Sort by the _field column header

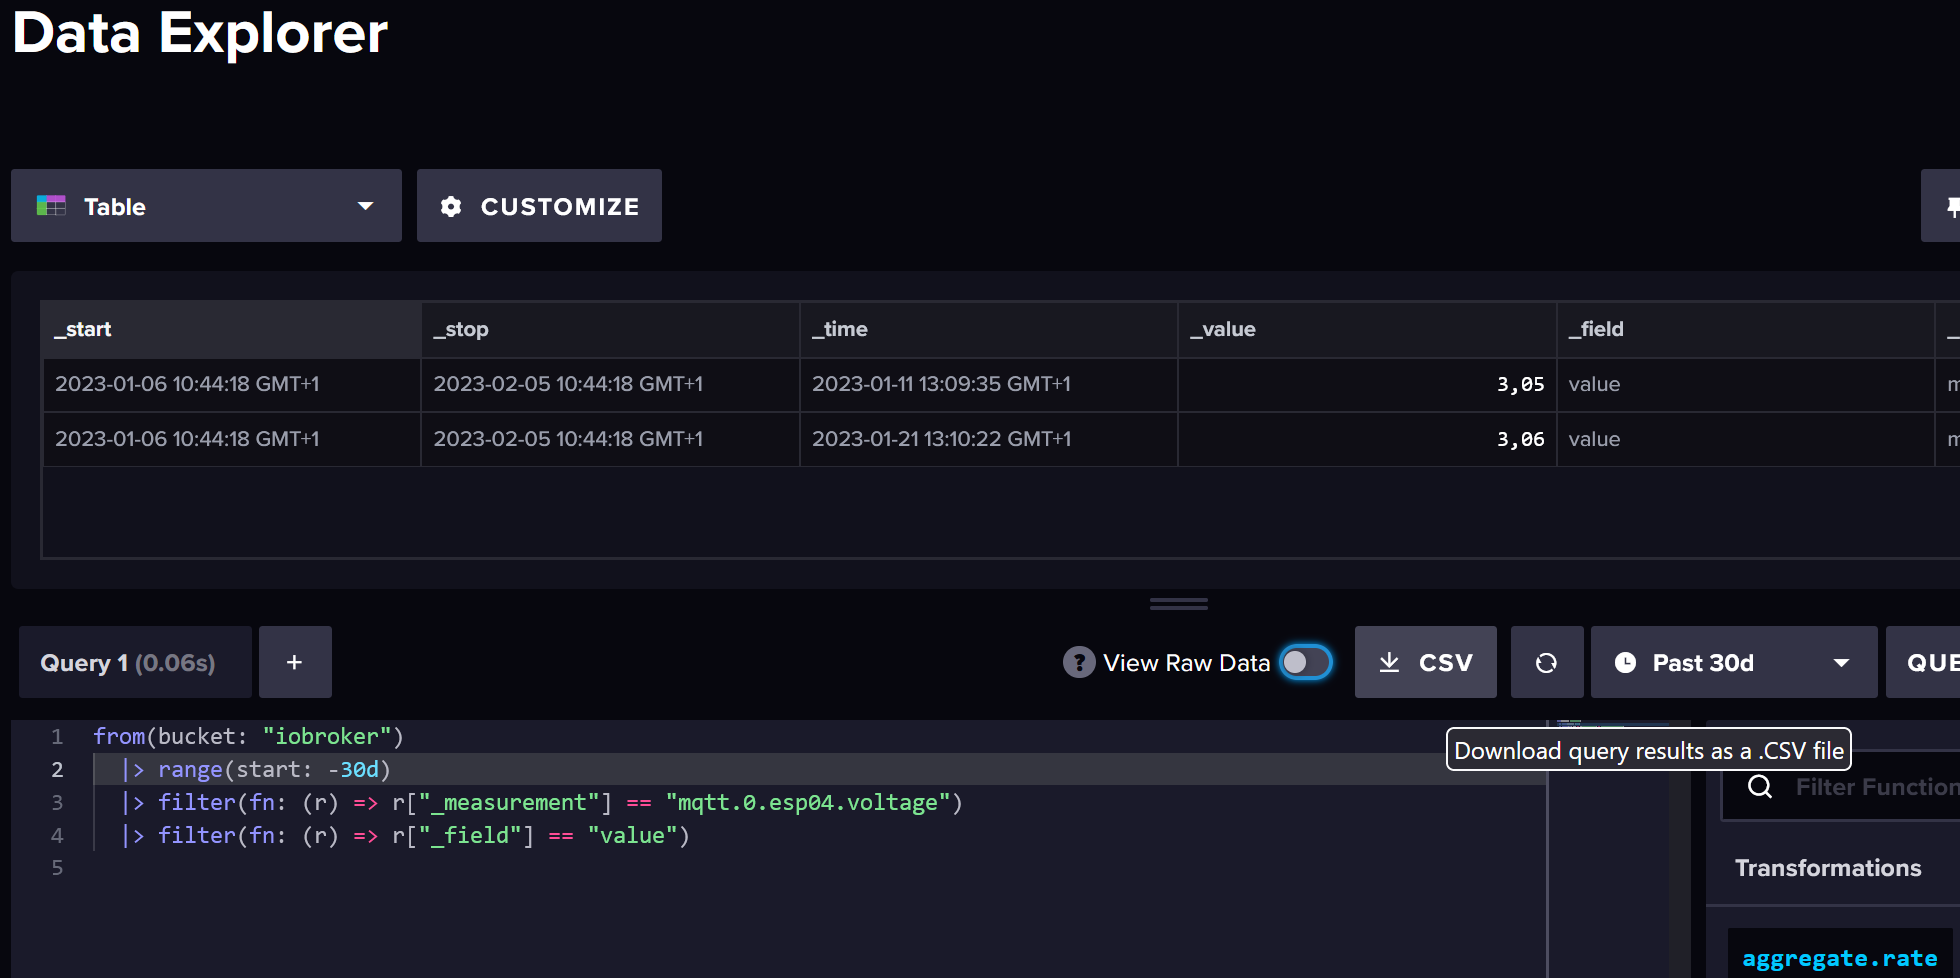tap(1745, 329)
